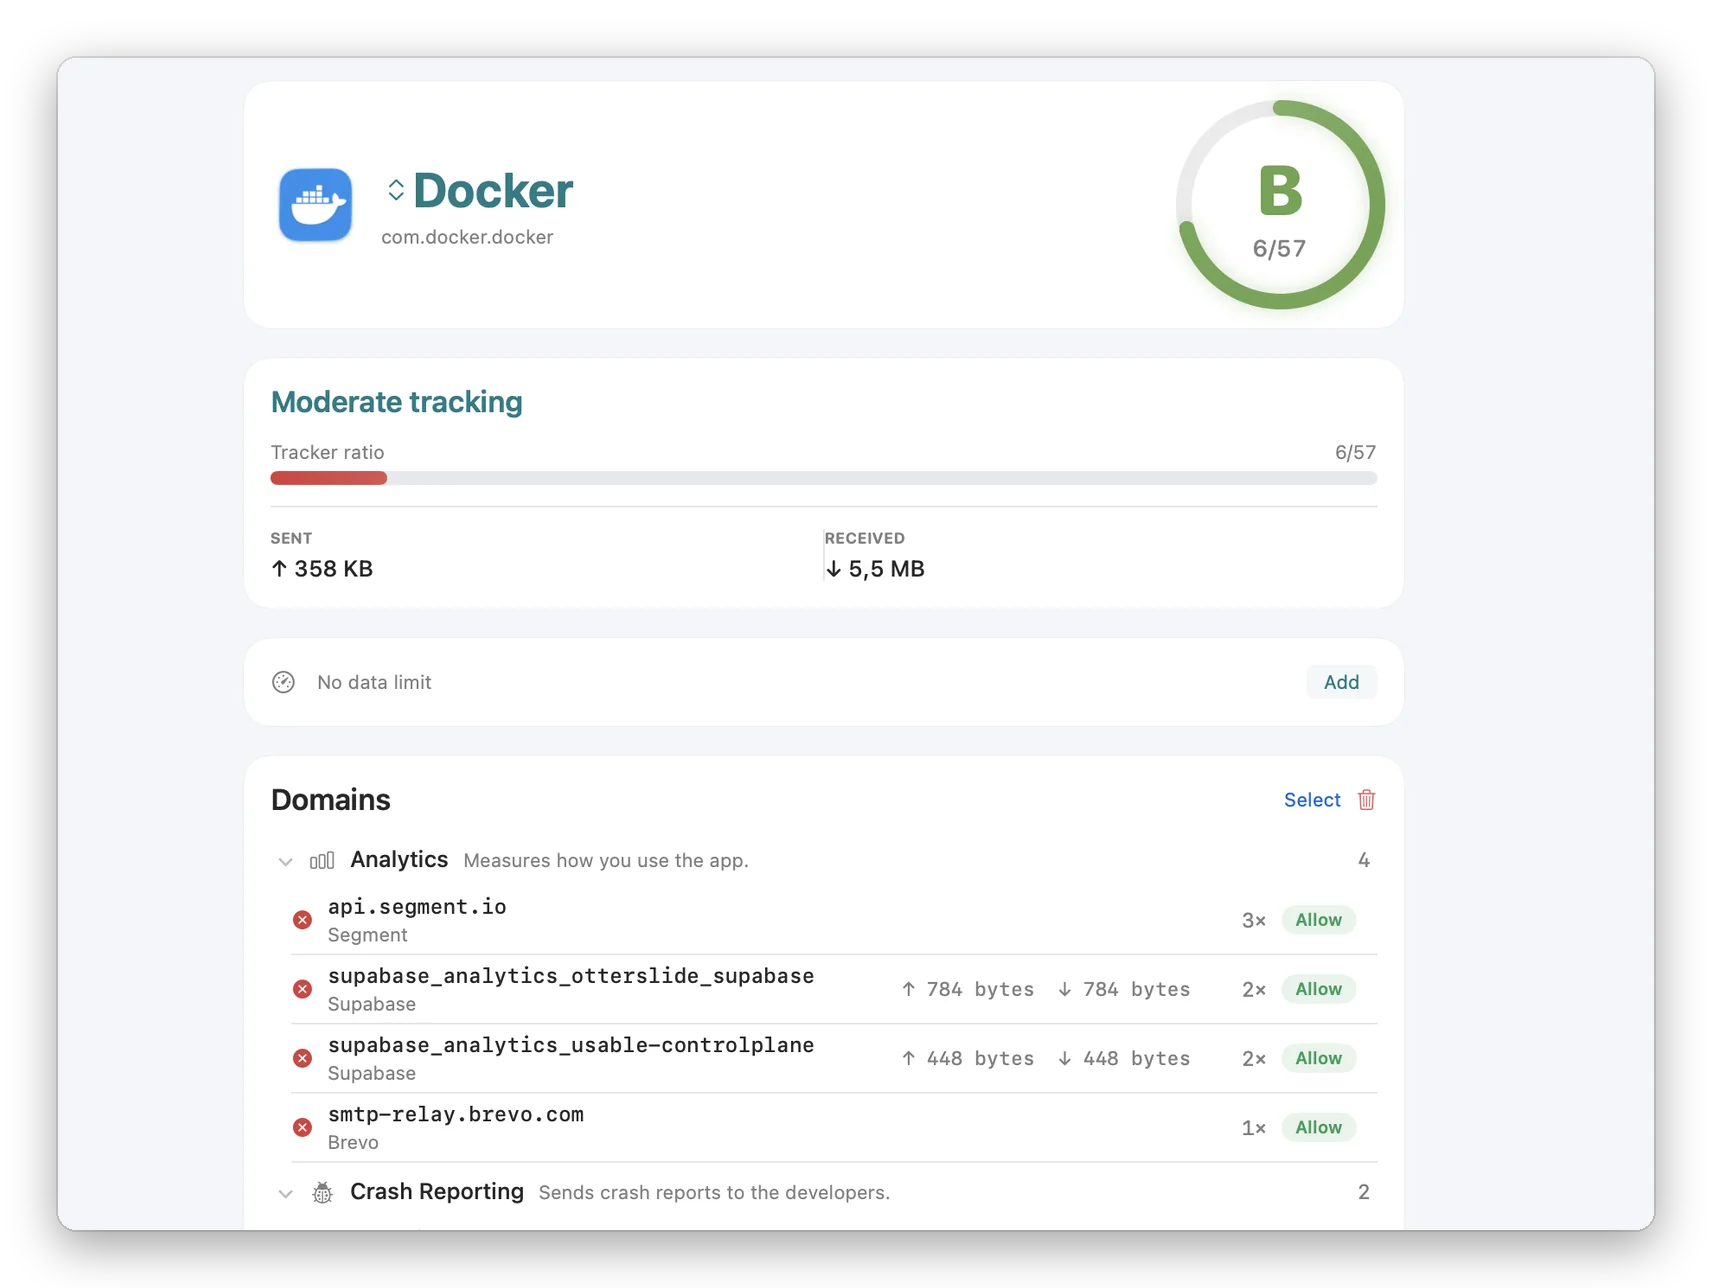
Task: Click the Docker app icon
Action: click(x=315, y=205)
